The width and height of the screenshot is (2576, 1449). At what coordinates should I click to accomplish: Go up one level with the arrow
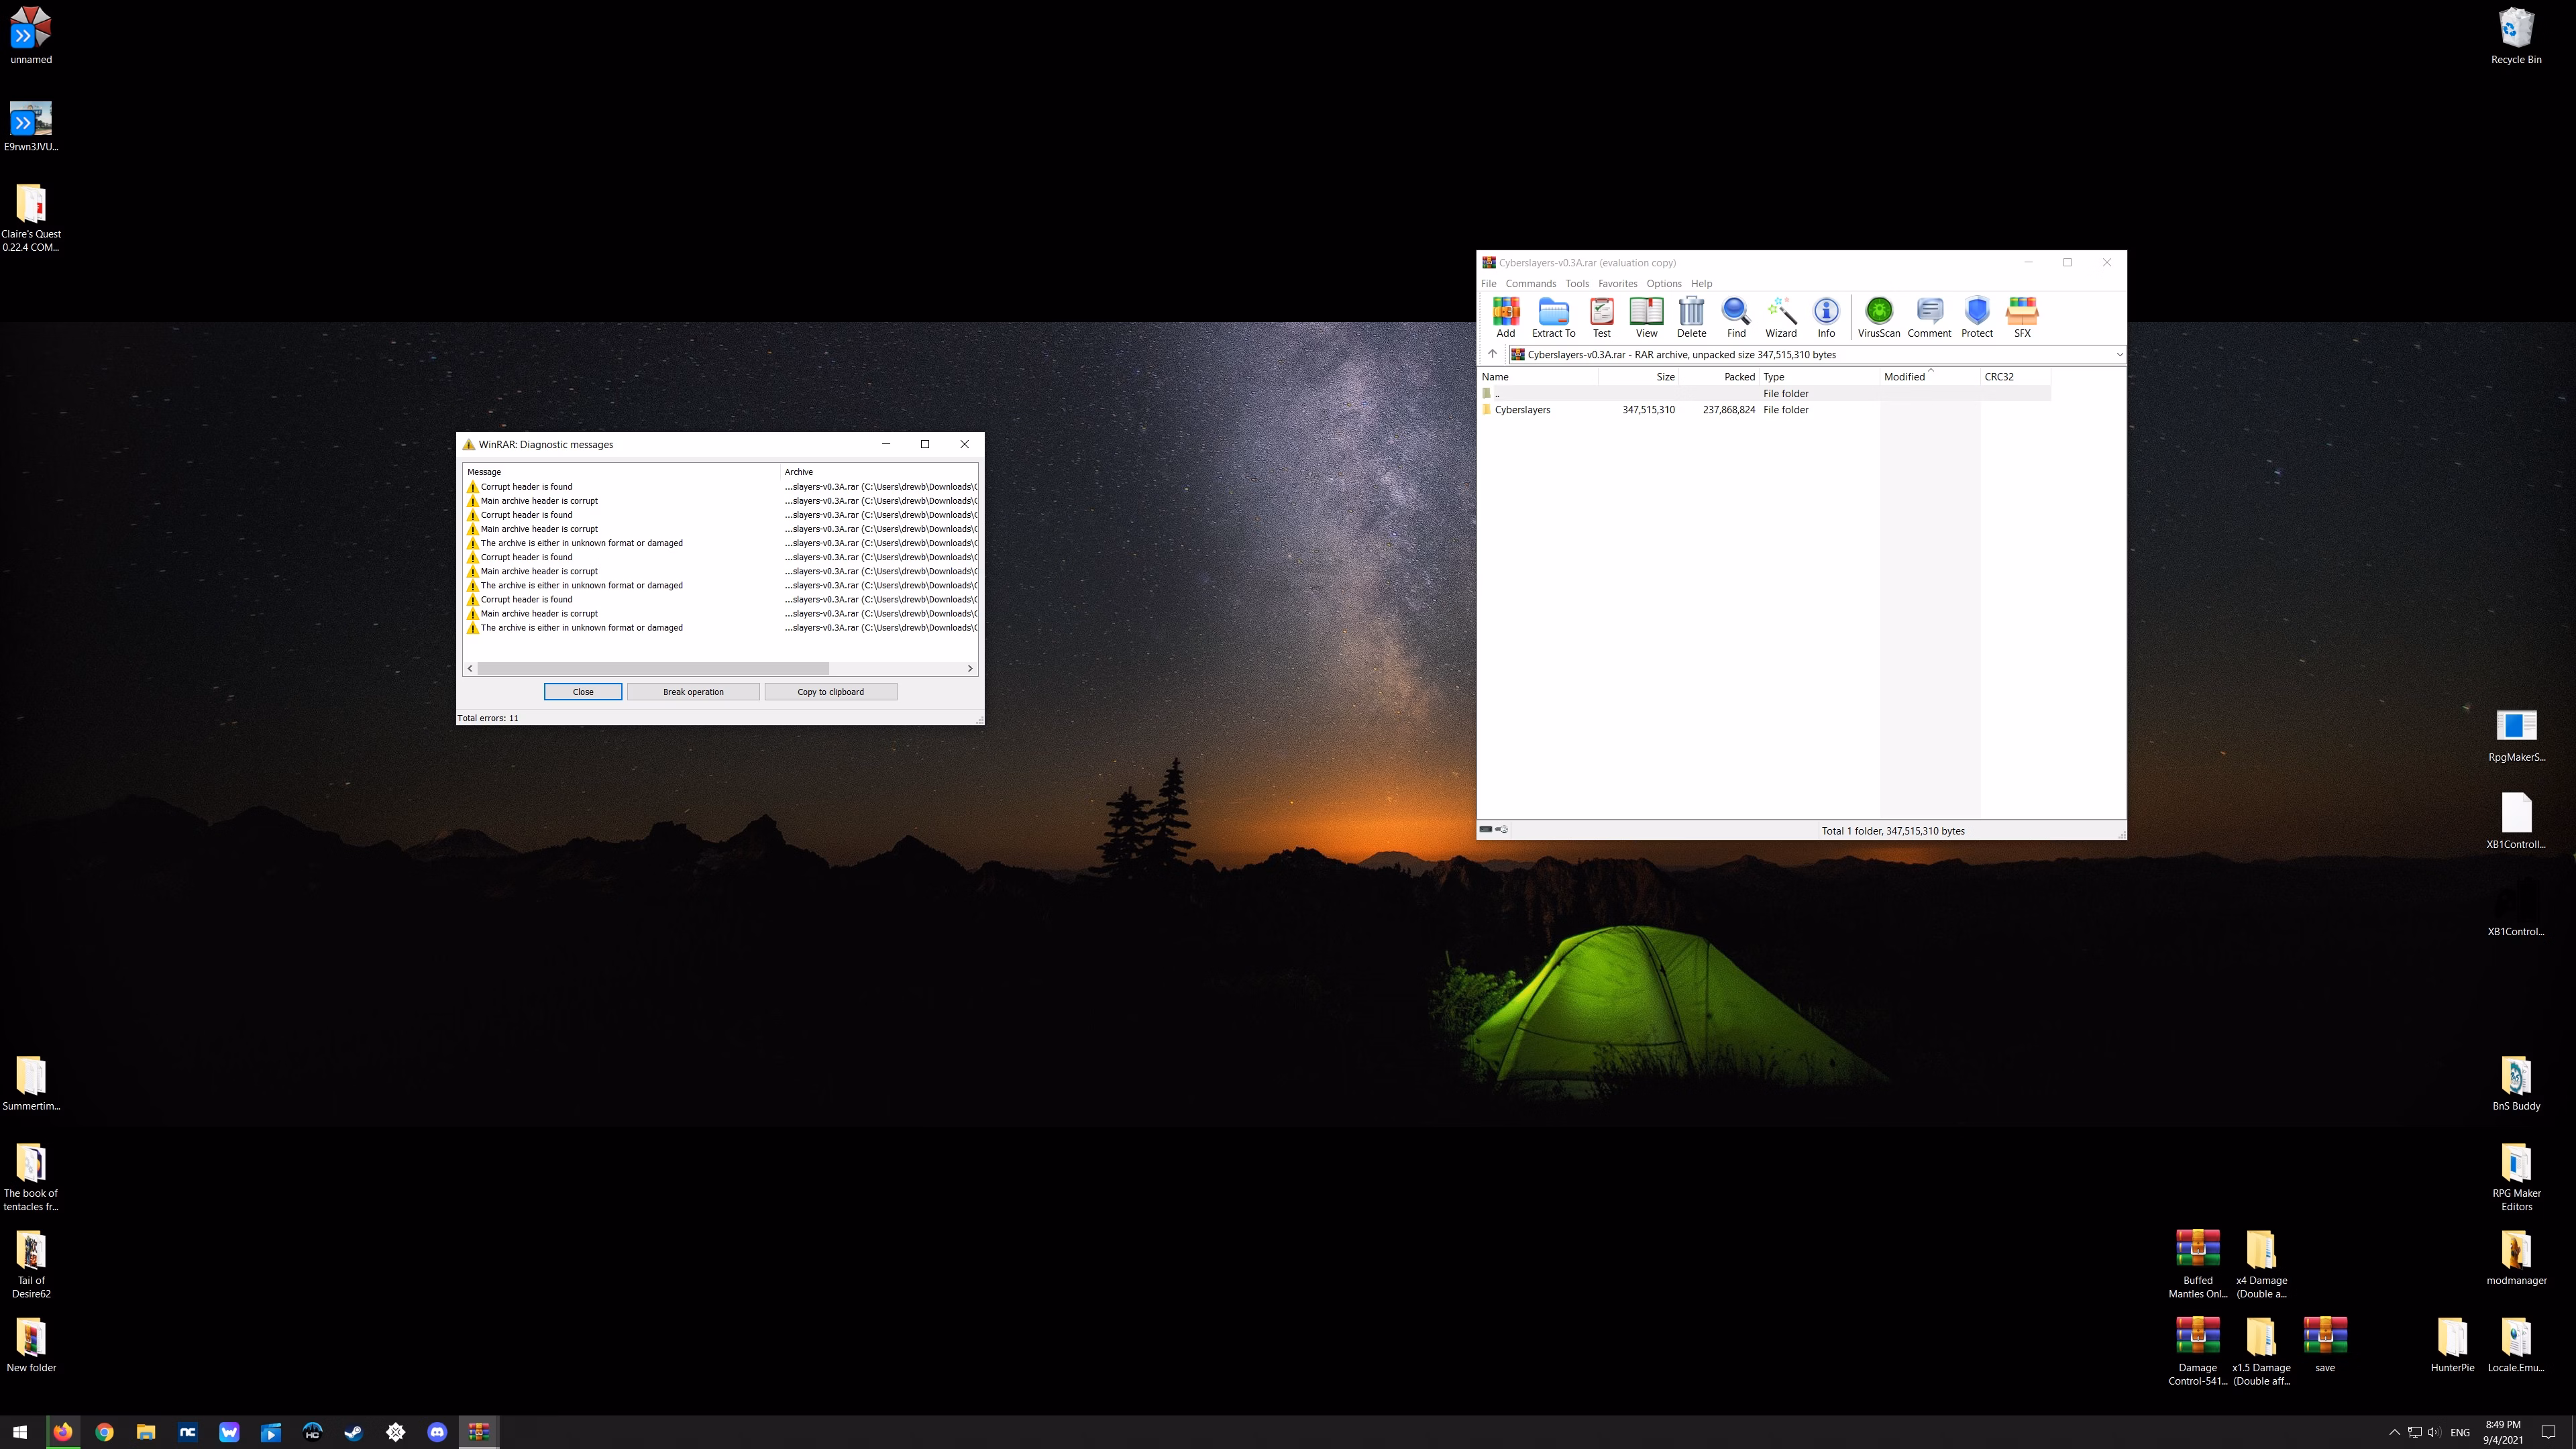[1492, 354]
